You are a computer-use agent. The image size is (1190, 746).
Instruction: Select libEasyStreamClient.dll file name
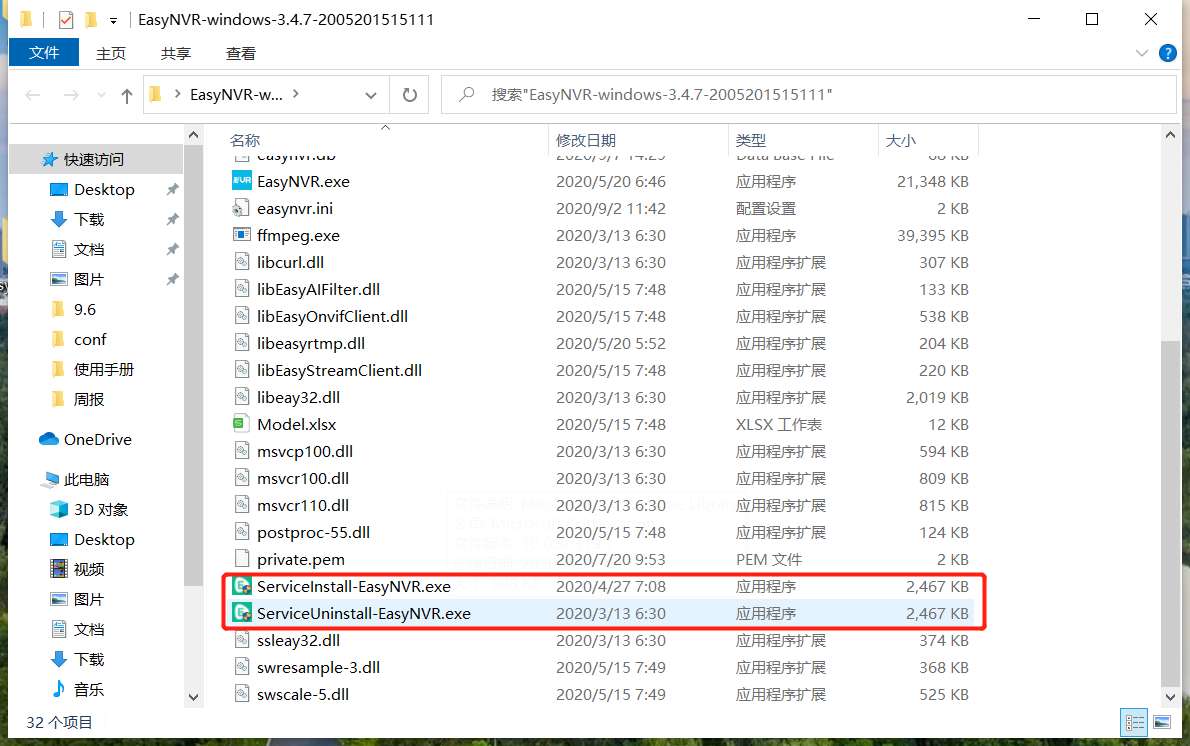coord(339,370)
